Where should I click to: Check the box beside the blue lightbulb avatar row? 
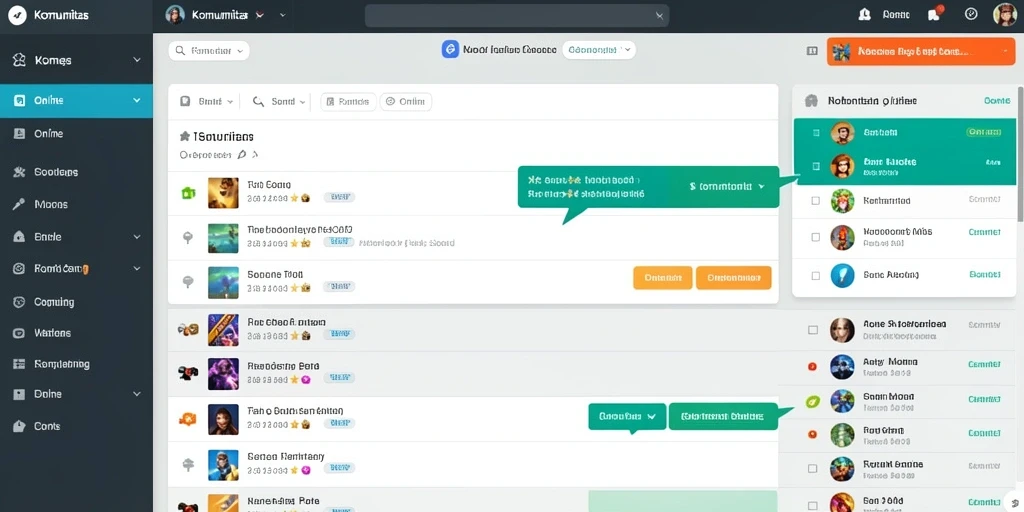(x=815, y=276)
